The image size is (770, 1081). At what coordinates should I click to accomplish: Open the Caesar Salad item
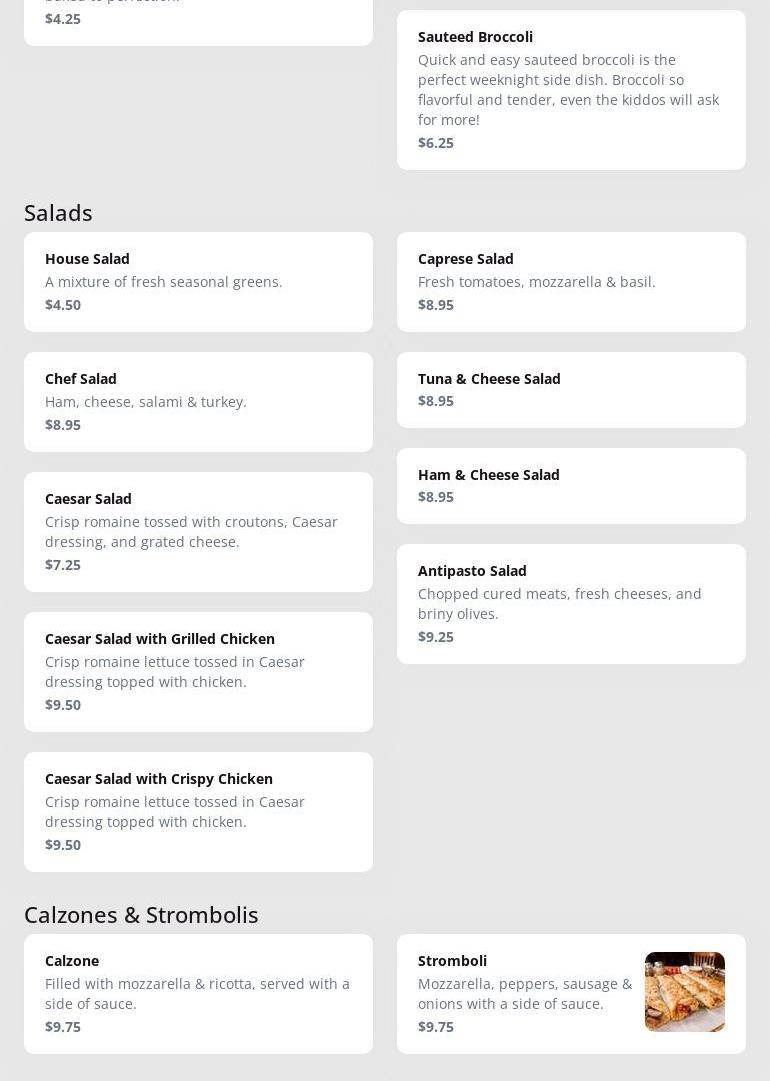(198, 531)
